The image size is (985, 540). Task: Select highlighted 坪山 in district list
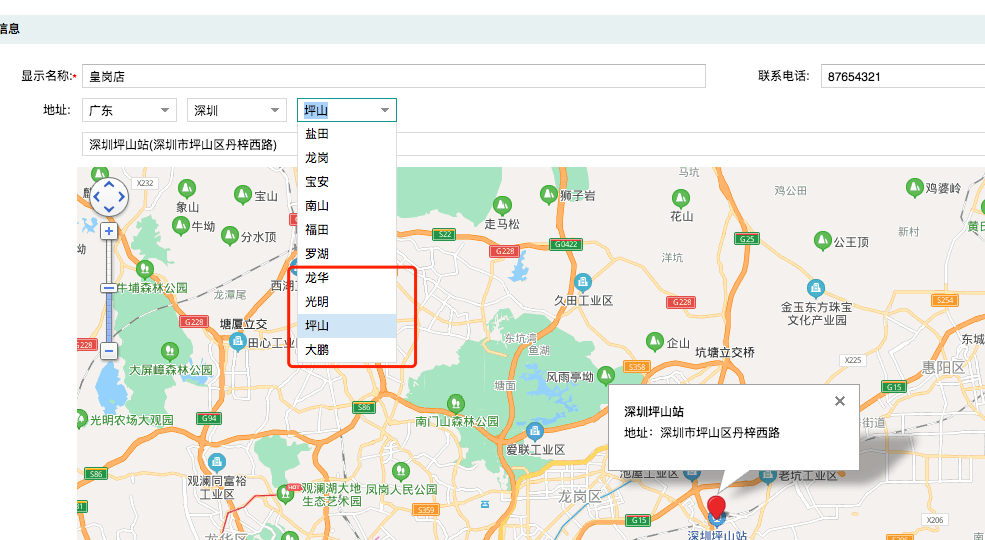(x=347, y=326)
